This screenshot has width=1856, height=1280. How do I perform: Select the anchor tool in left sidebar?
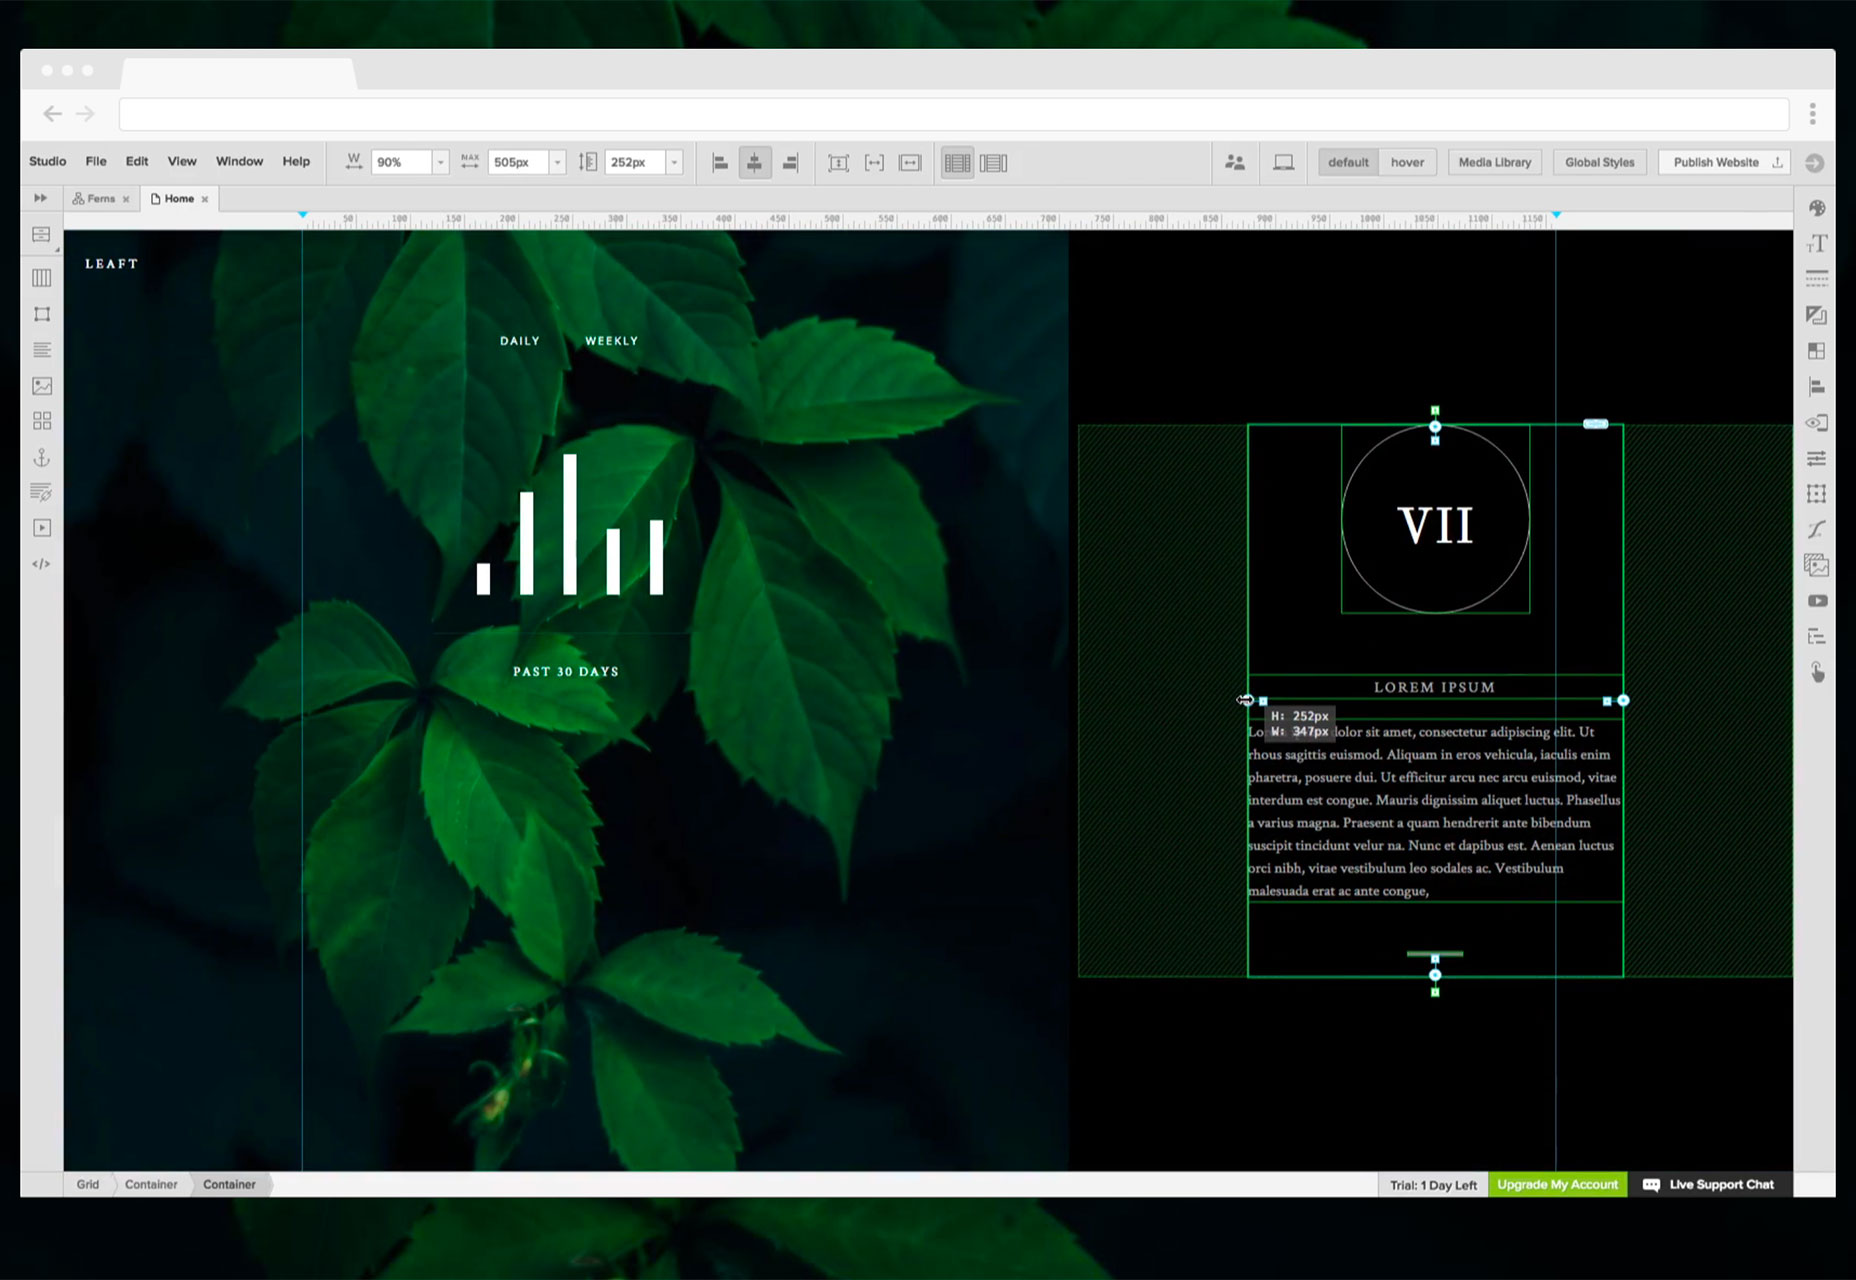(41, 457)
